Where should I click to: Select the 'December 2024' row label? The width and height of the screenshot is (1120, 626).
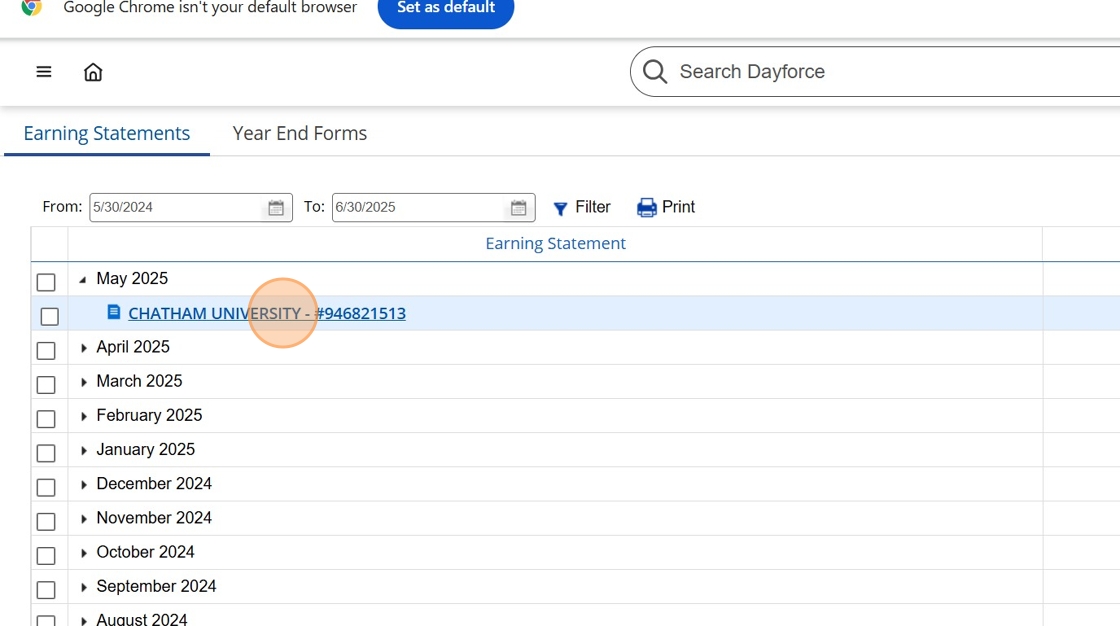click(154, 484)
